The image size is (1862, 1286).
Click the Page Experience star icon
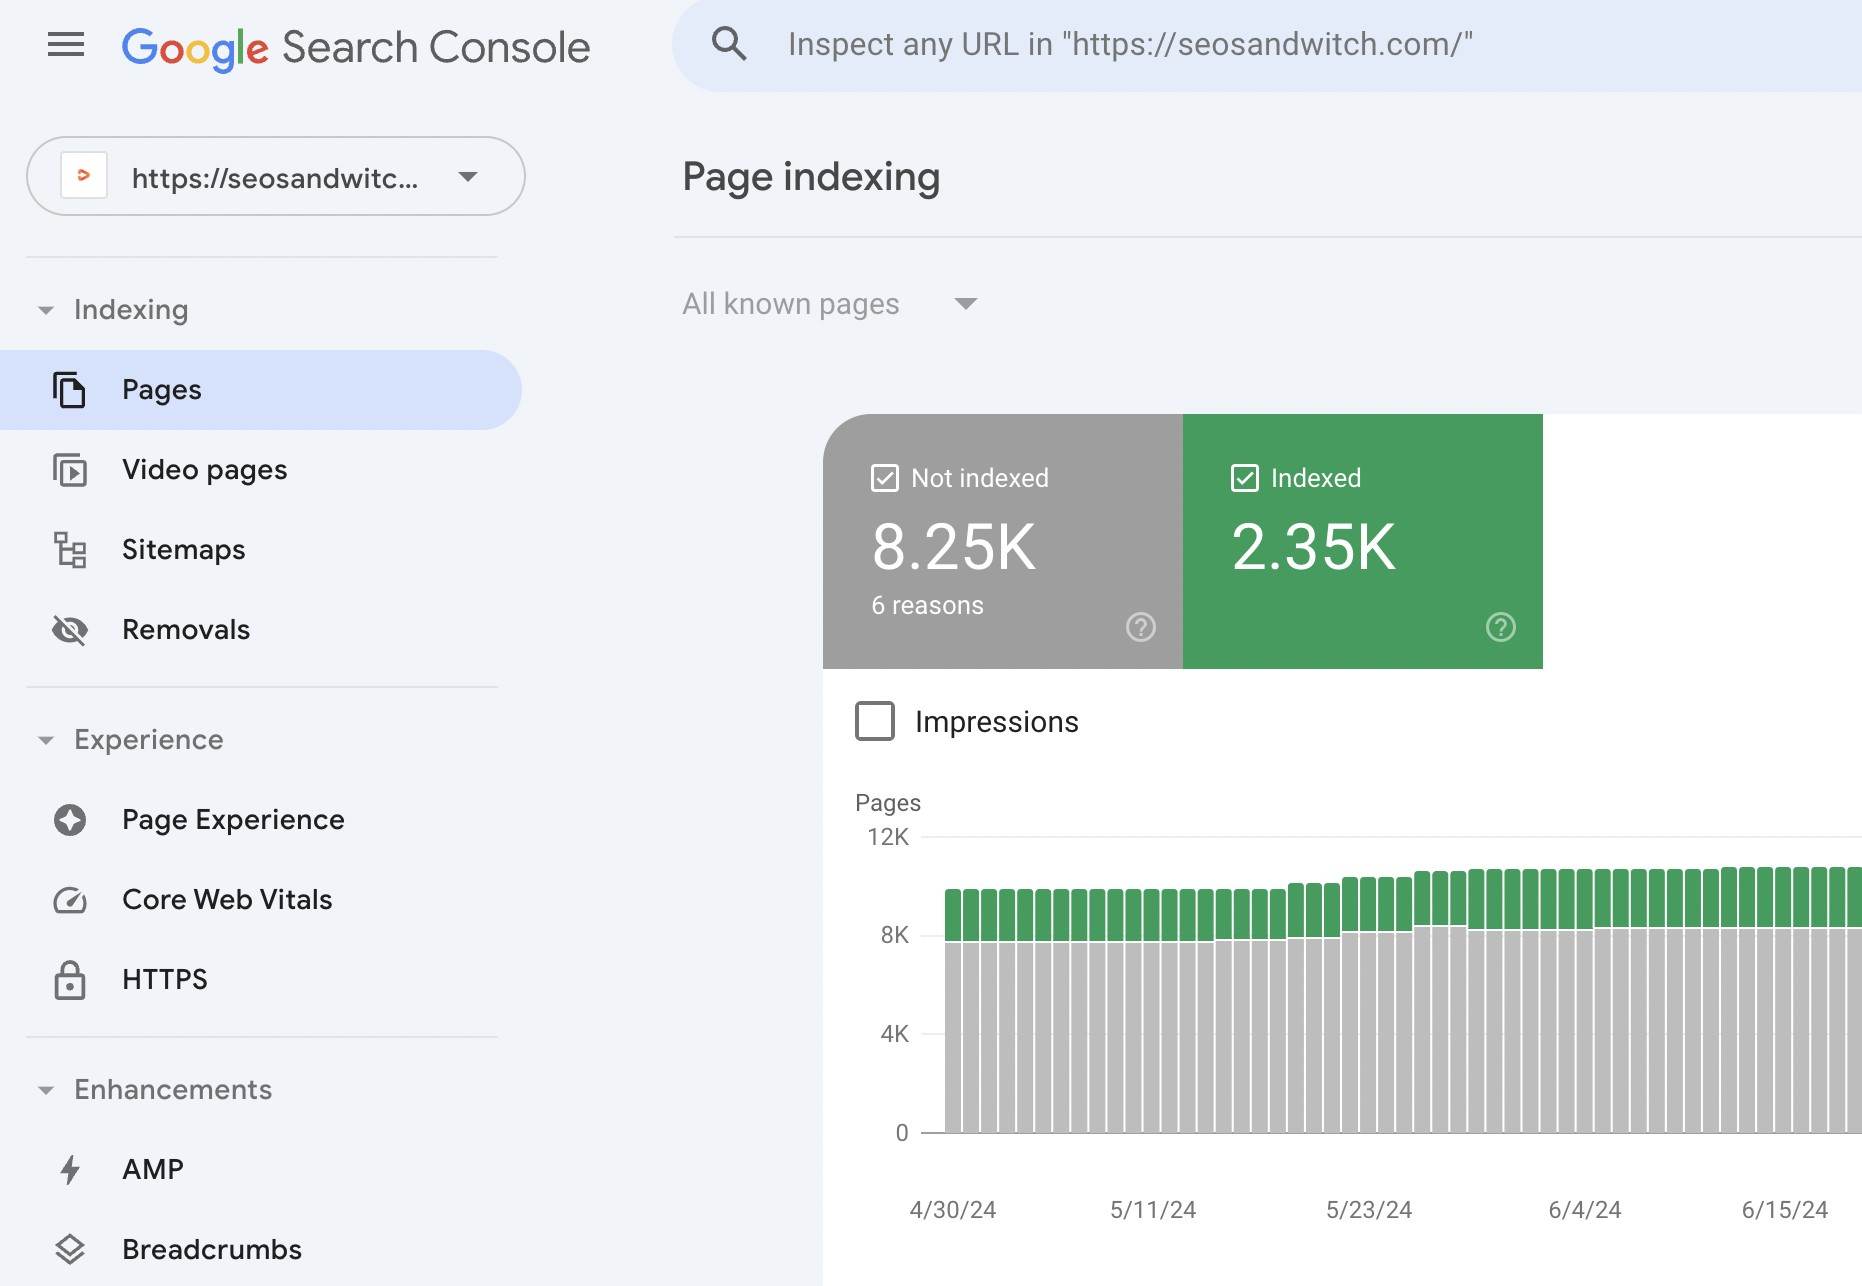tap(69, 820)
